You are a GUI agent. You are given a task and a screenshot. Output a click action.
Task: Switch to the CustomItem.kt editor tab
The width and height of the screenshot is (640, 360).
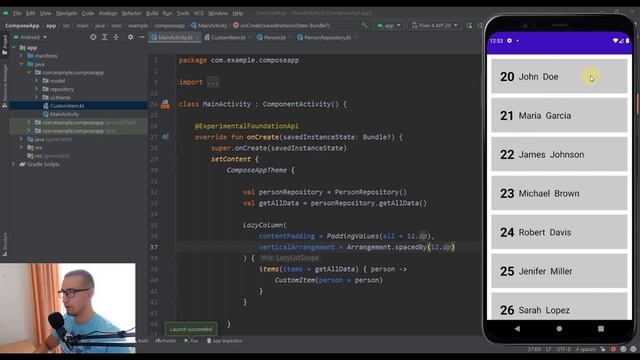(228, 37)
